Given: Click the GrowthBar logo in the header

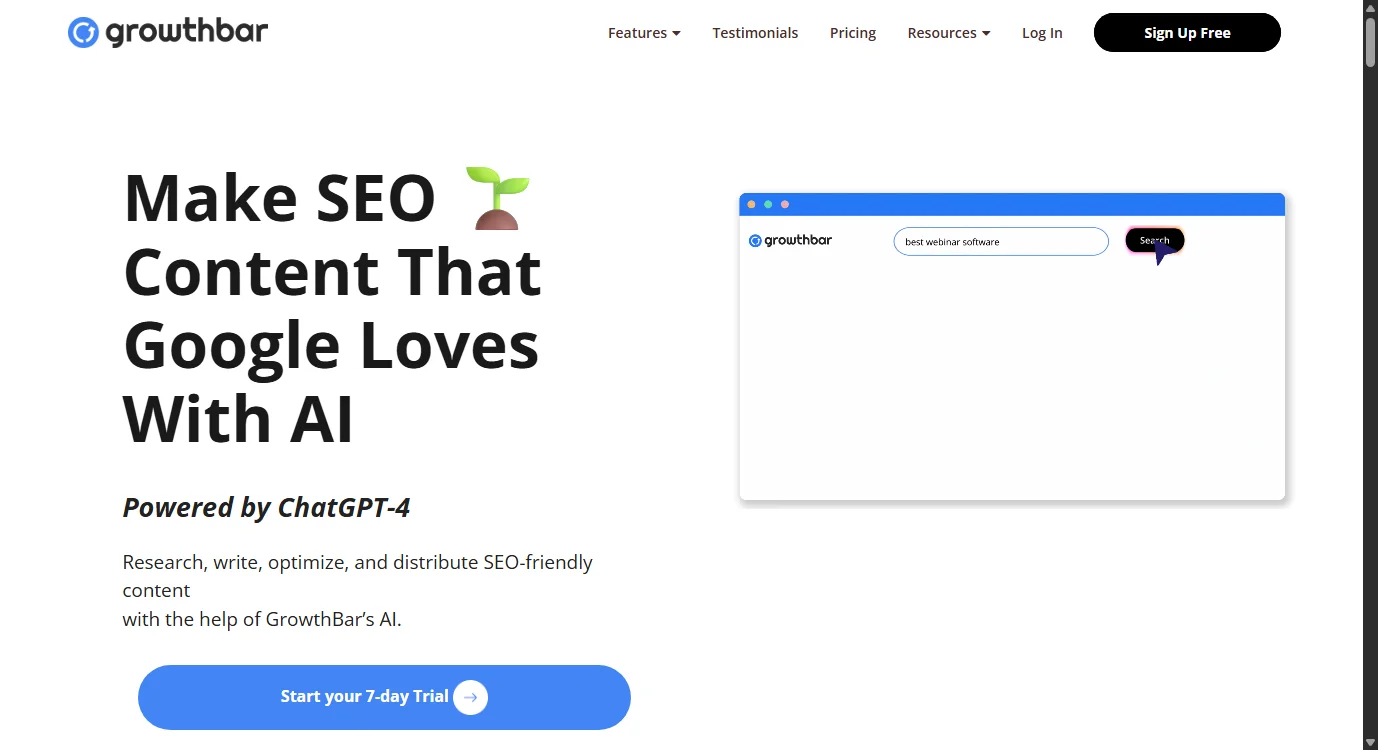Looking at the screenshot, I should click(x=168, y=32).
